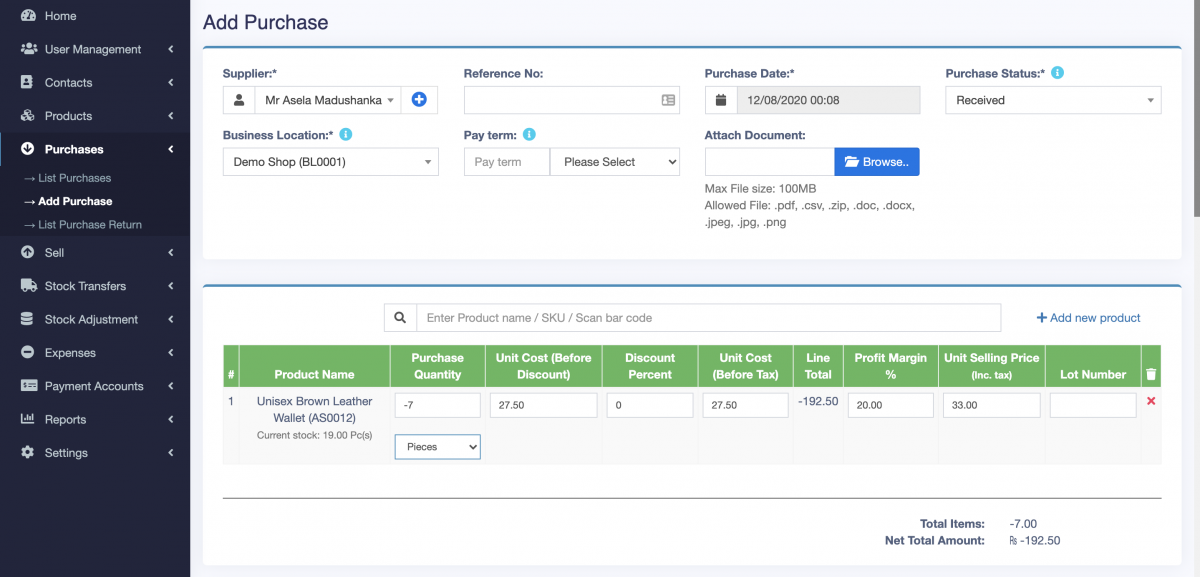Image resolution: width=1200 pixels, height=577 pixels.
Task: Click the Contacts address book icon
Action: point(27,83)
